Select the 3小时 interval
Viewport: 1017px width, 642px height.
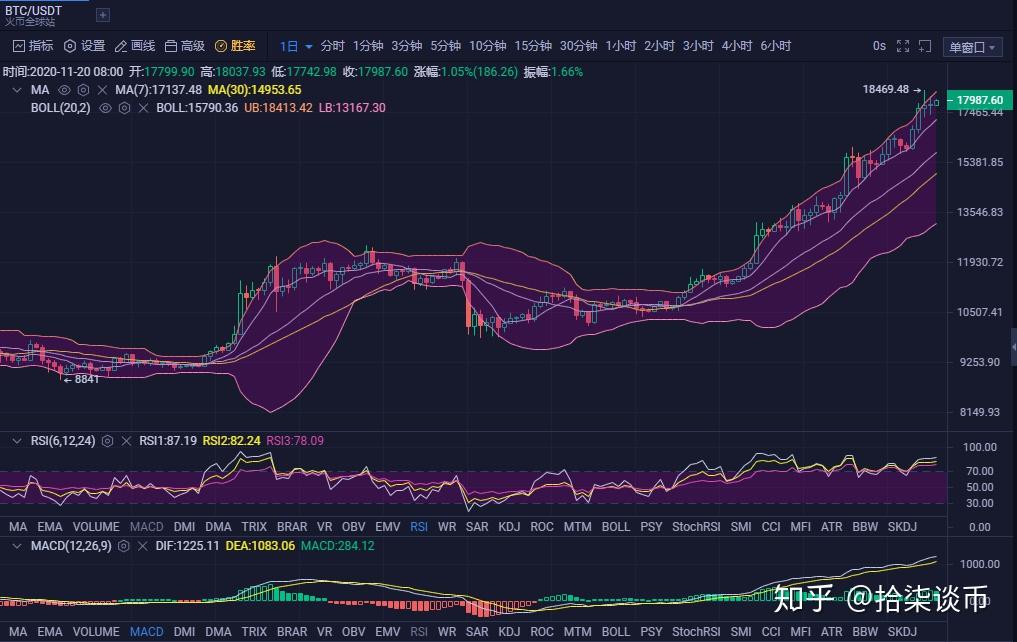698,46
